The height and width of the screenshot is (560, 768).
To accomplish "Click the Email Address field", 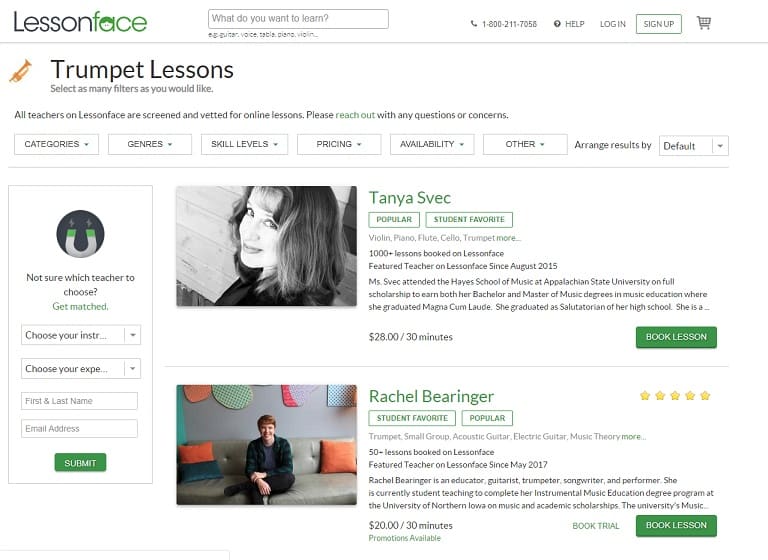I will (80, 428).
